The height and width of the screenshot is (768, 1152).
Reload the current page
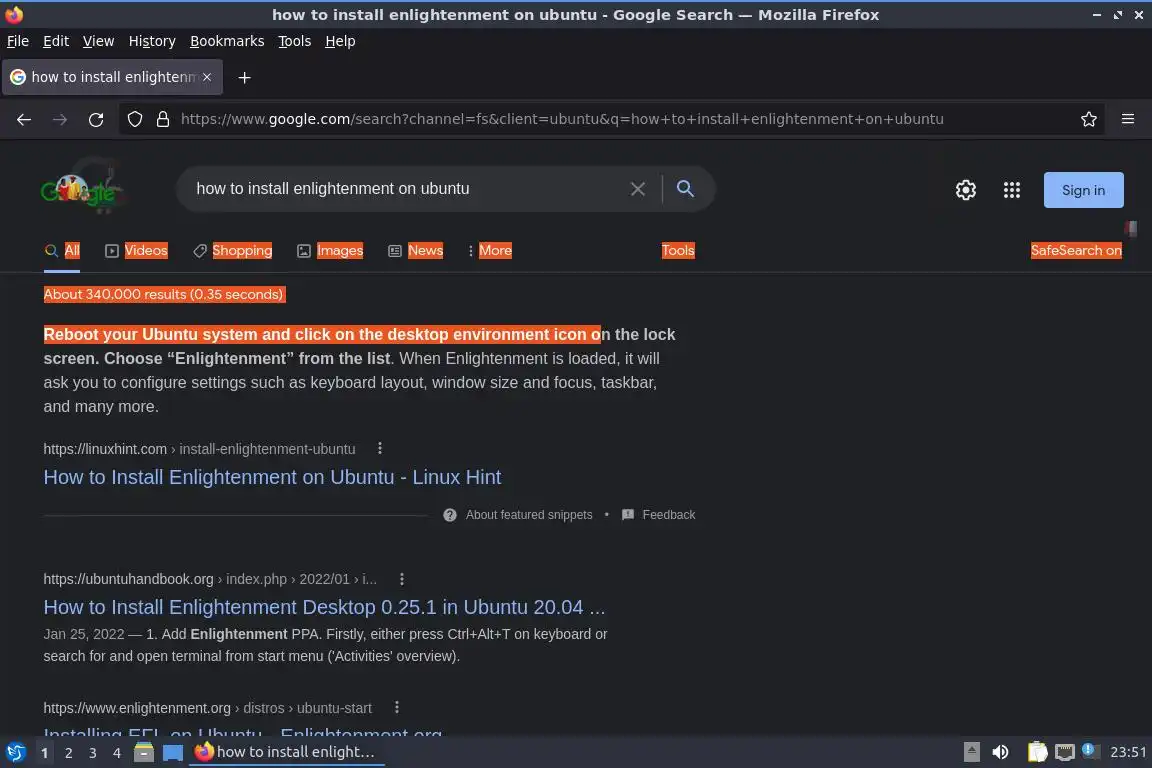[96, 119]
